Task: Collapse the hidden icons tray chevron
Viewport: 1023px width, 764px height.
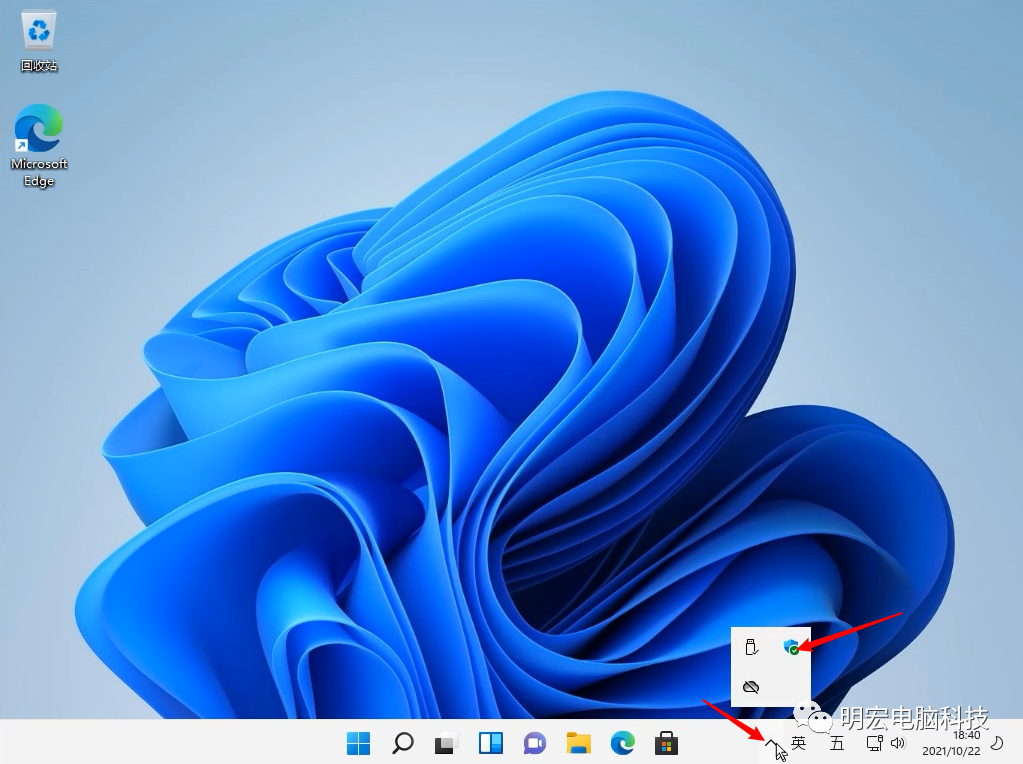Action: click(771, 742)
